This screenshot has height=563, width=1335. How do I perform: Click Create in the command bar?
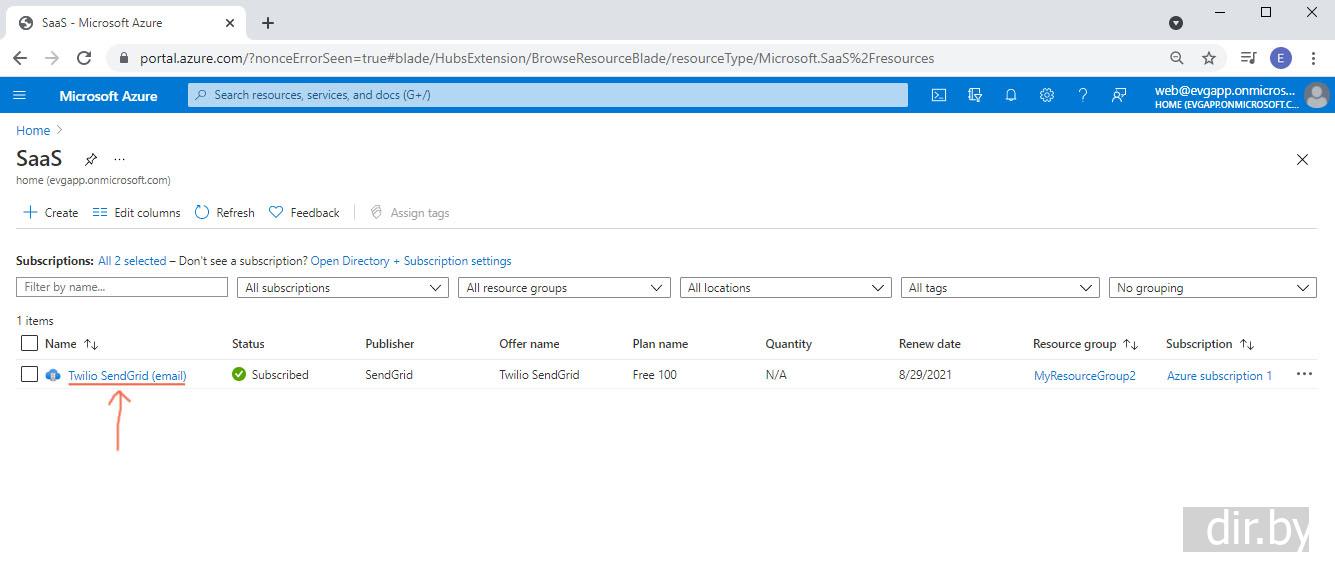(x=50, y=212)
